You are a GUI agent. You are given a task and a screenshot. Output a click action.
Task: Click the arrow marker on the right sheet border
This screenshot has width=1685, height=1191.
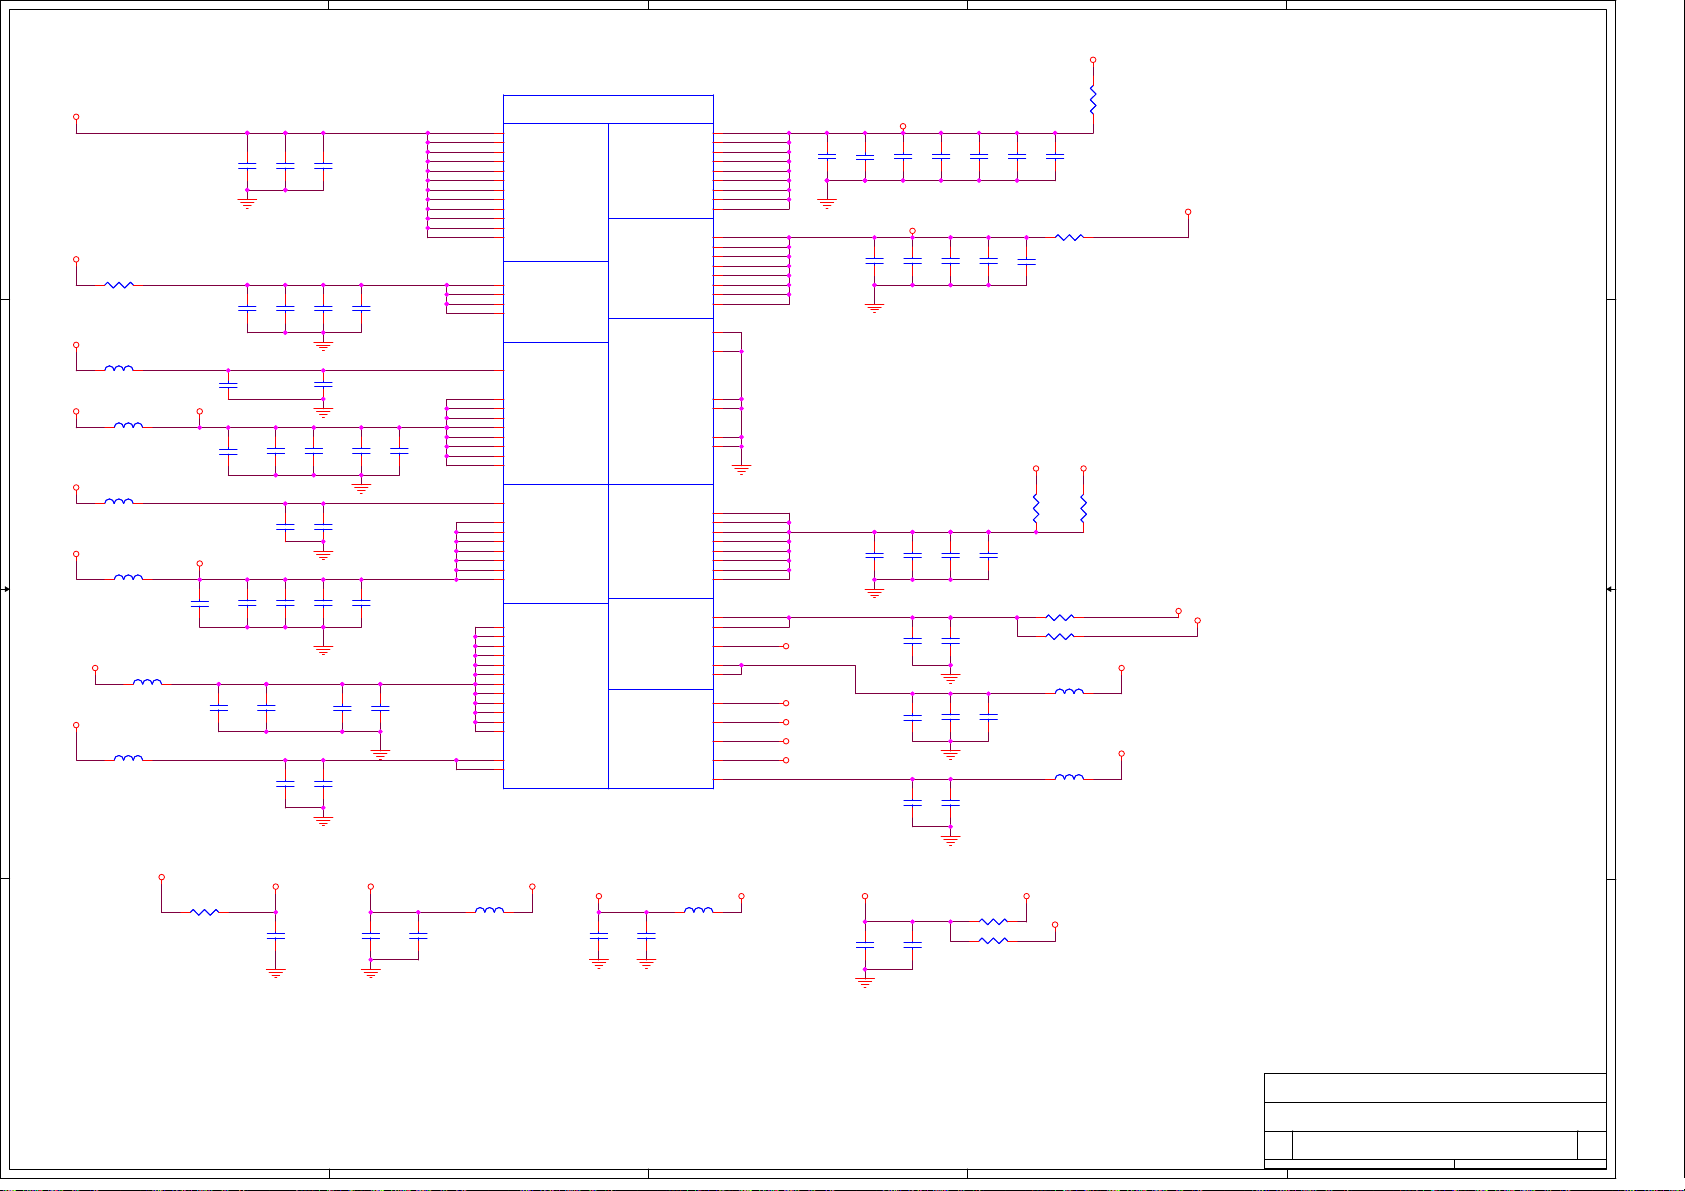click(1610, 589)
